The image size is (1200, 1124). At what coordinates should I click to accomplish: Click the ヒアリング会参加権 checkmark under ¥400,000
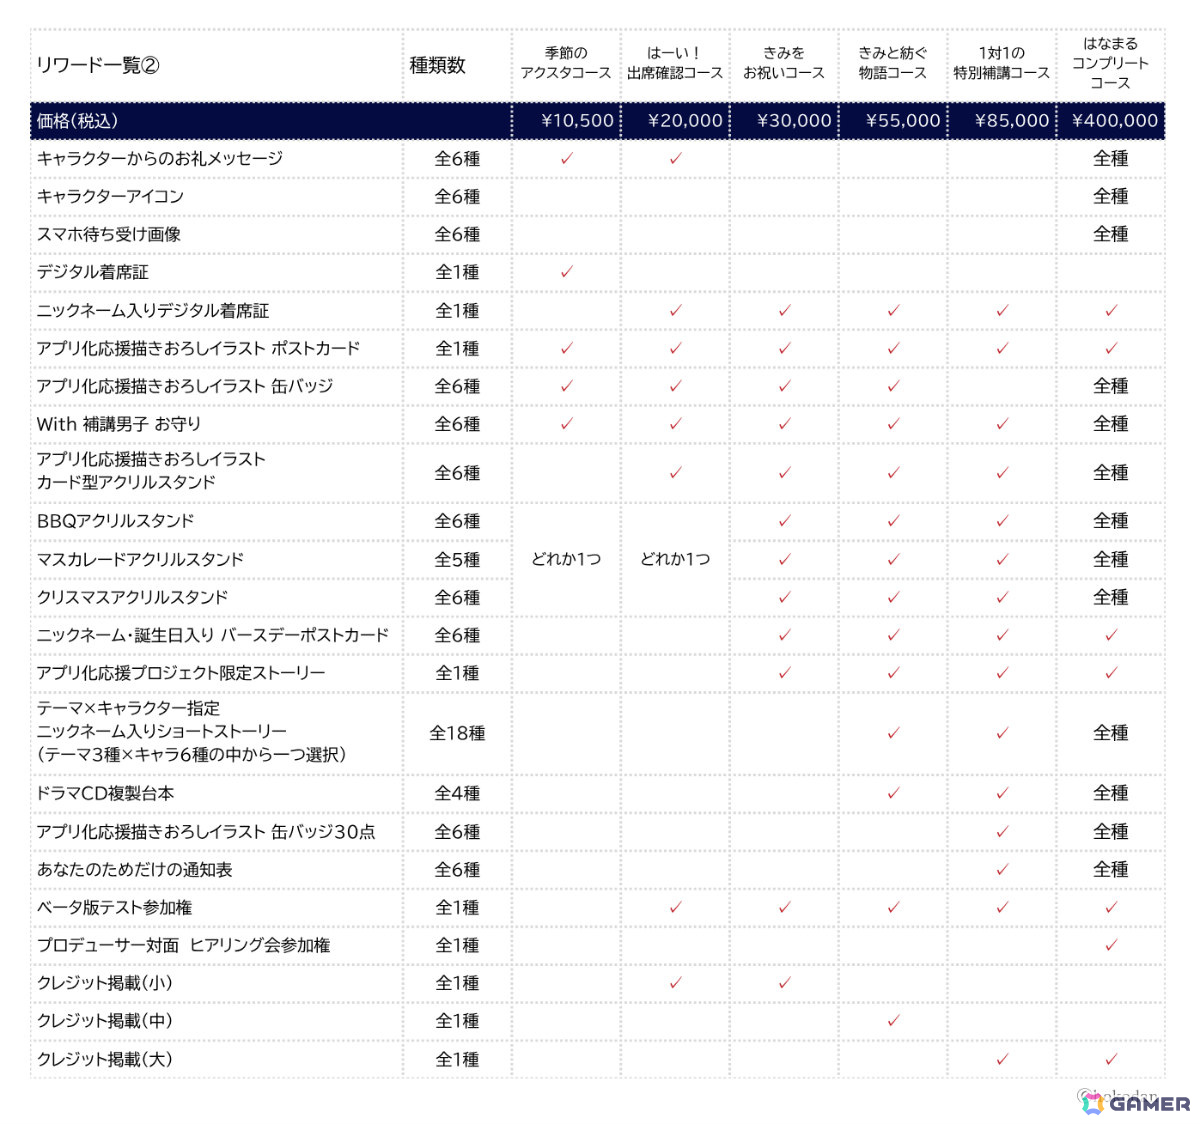click(1111, 945)
